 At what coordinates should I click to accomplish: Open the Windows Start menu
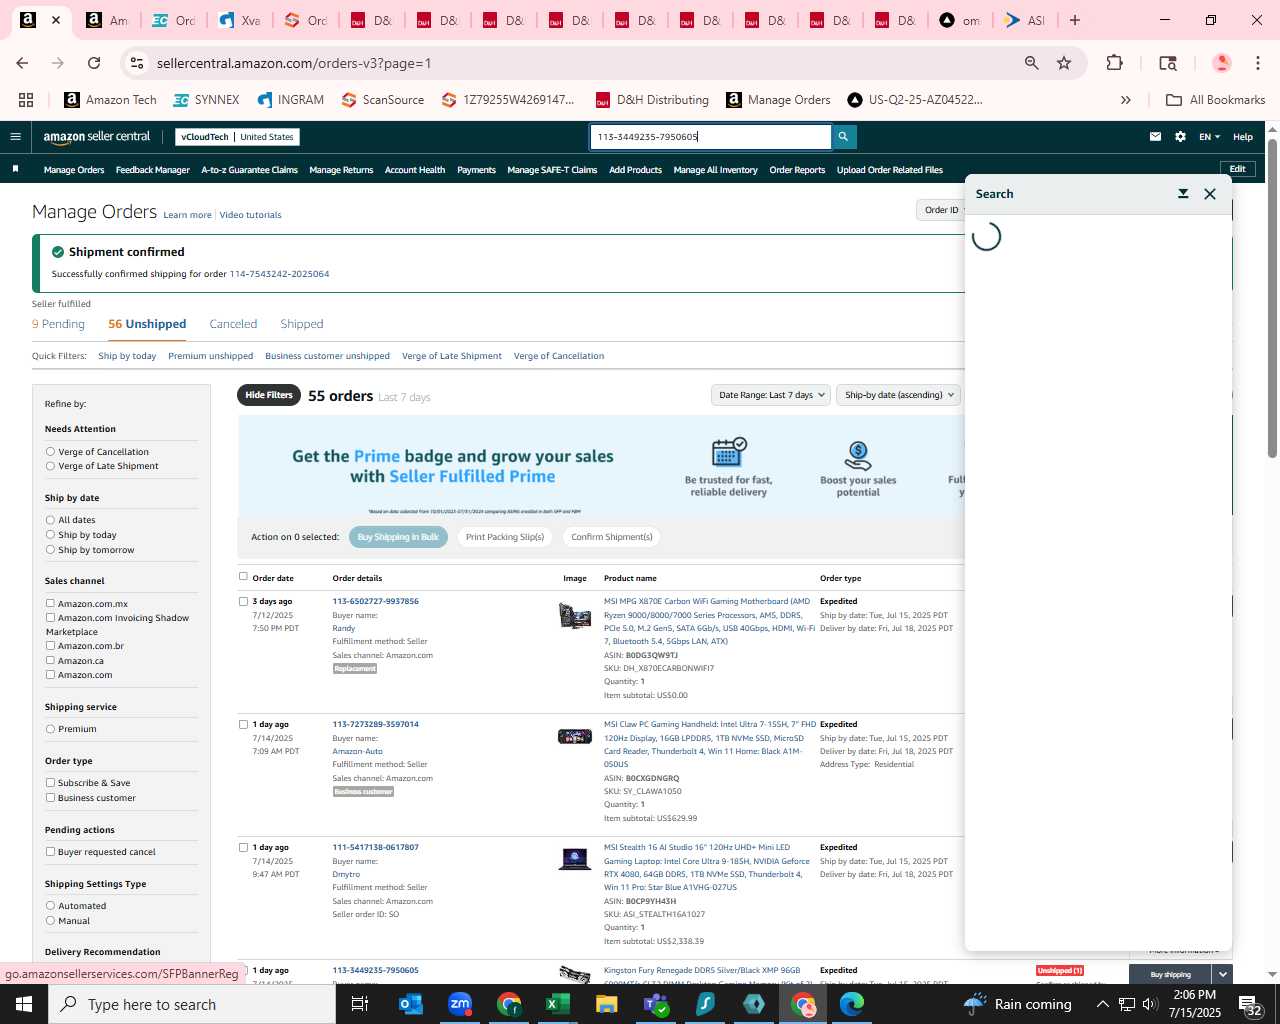24,1004
